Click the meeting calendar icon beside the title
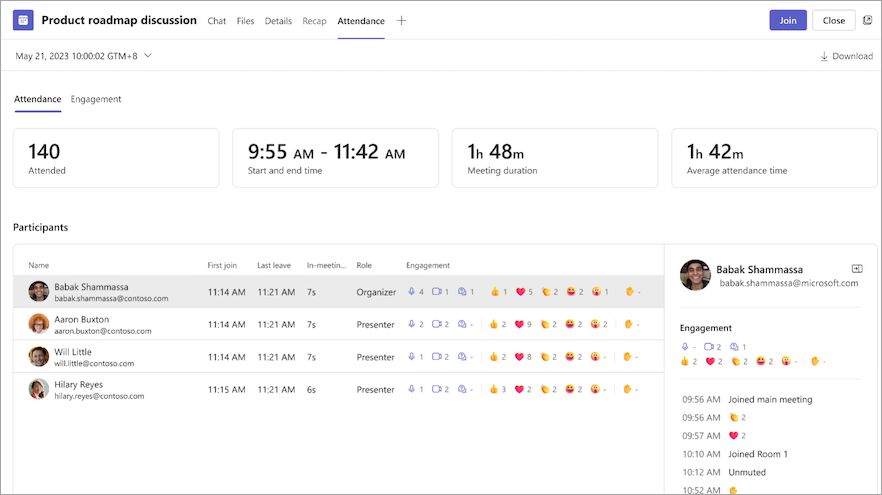This screenshot has height=495, width=882. [23, 20]
